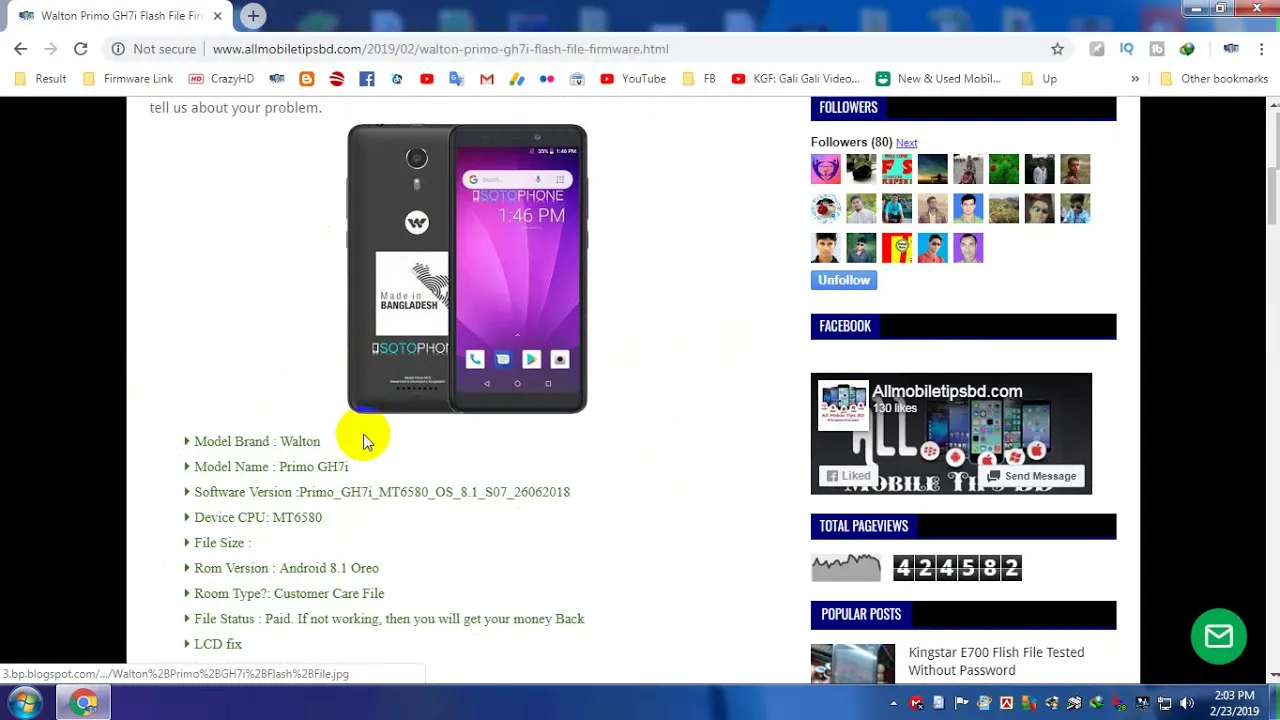Open Kingstar E700 Flish File popular post

coord(996,661)
